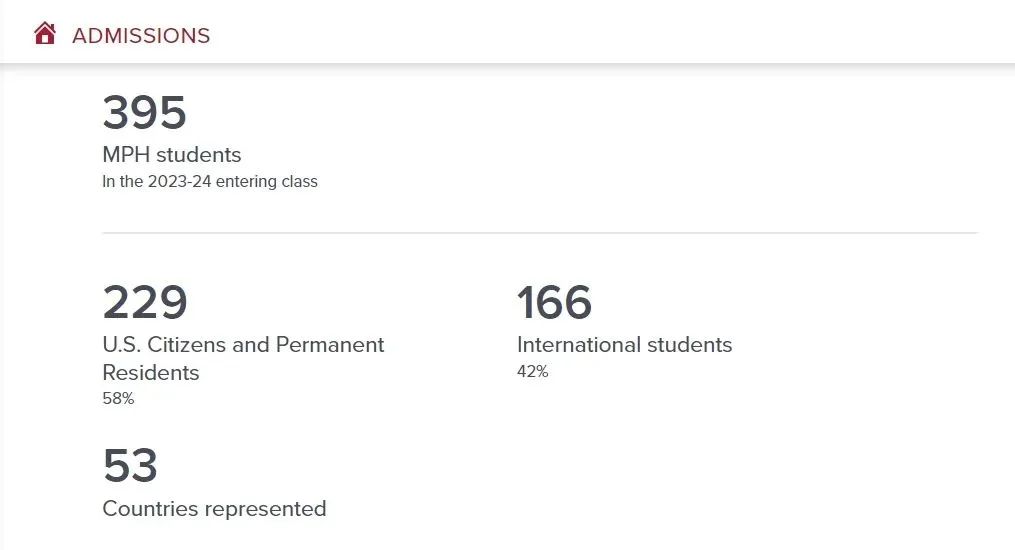Image resolution: width=1015 pixels, height=550 pixels.
Task: Click the word 'Residents' below U.S. Citizens
Action: pyautogui.click(x=151, y=373)
